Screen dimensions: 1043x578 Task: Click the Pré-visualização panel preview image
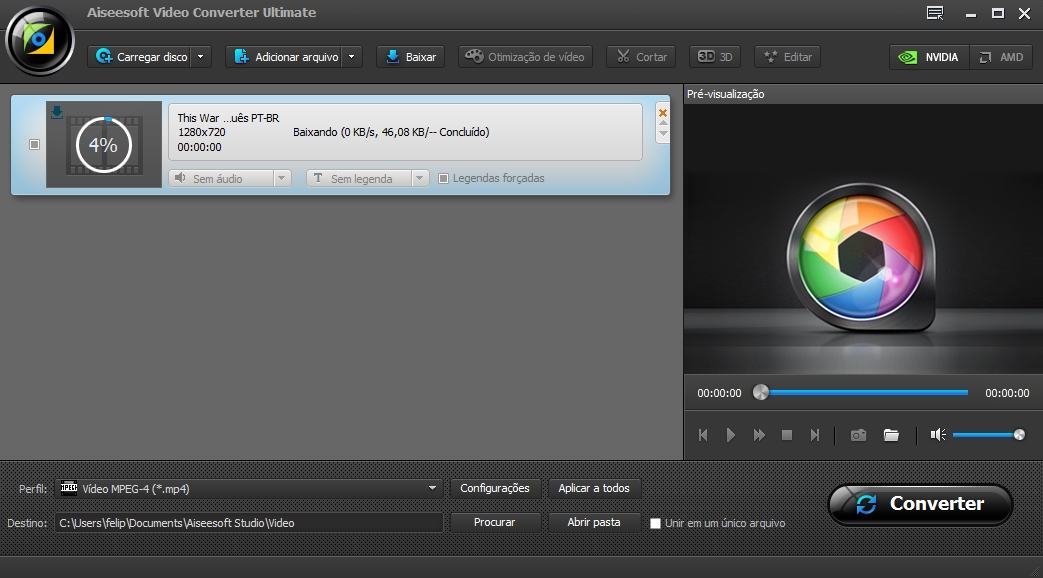click(863, 239)
